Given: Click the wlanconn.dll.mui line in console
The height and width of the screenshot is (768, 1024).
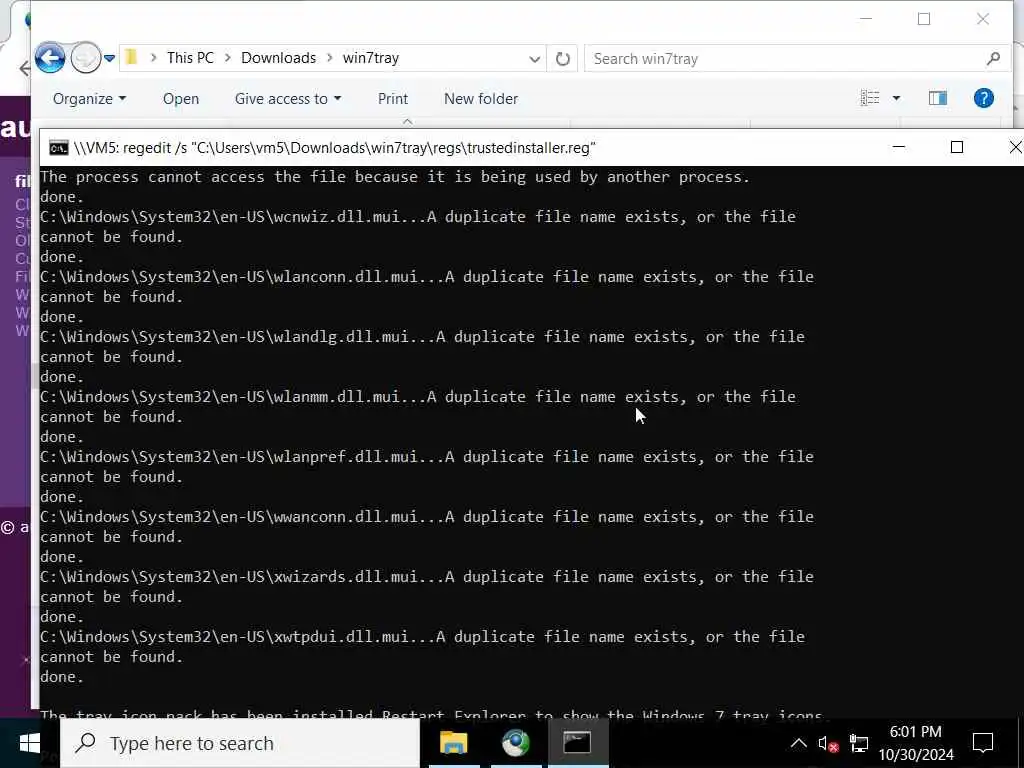Looking at the screenshot, I should (427, 277).
